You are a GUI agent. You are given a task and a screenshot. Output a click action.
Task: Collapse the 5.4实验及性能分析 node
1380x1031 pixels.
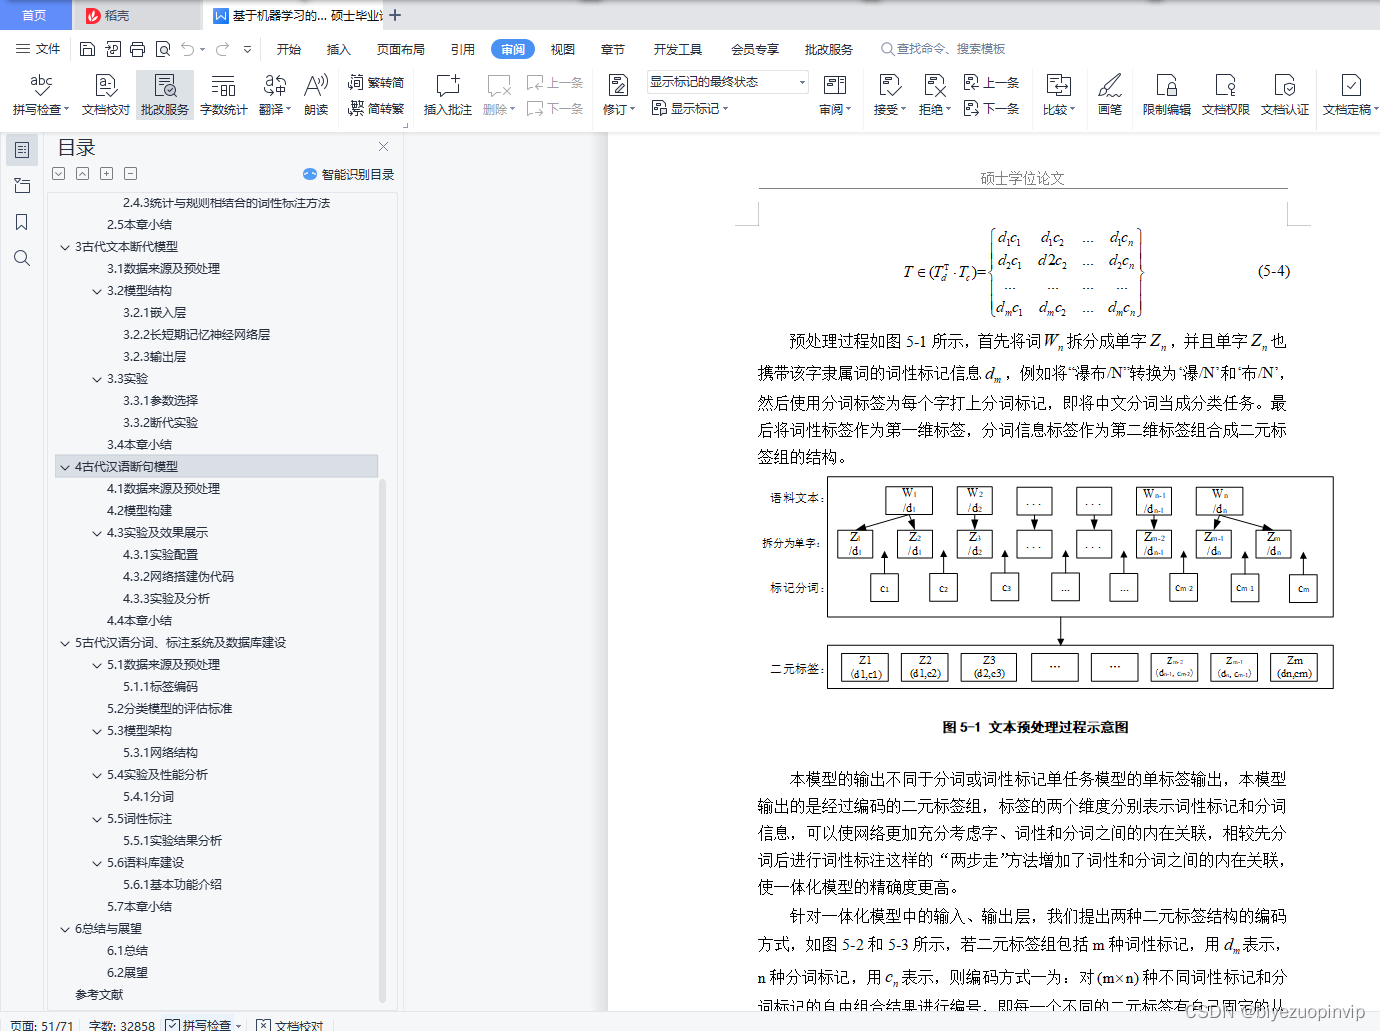(x=97, y=775)
